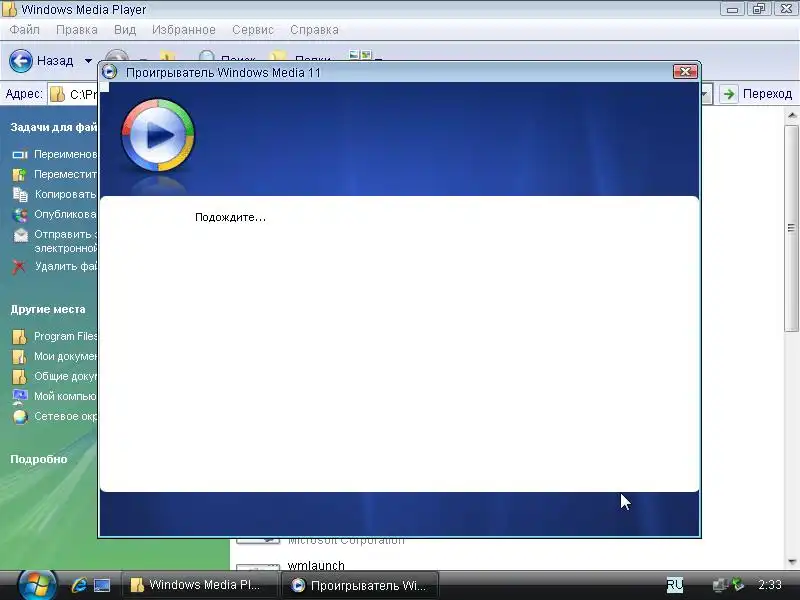Switch to Проигрыватель Wi... taskbar button
800x600 pixels.
coord(360,585)
